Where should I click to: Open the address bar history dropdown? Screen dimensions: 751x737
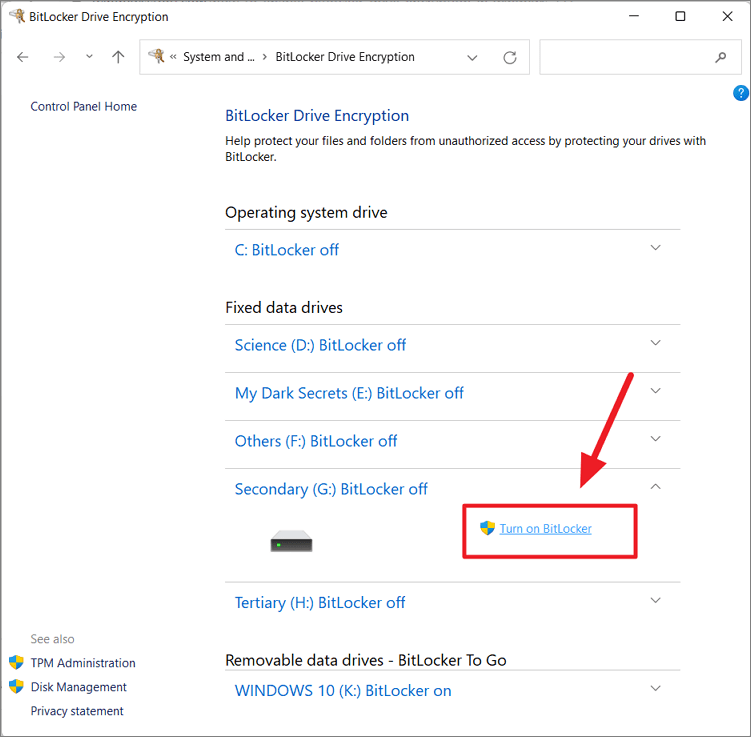tap(472, 58)
